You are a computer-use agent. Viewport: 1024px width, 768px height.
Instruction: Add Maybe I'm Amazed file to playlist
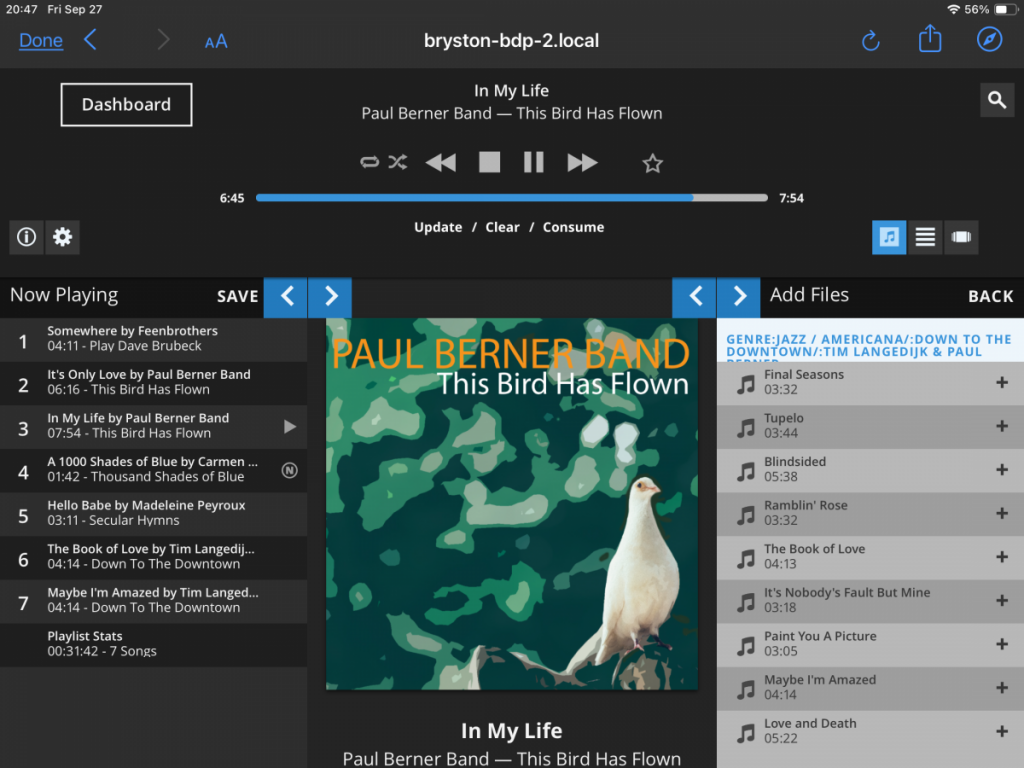click(x=1002, y=688)
